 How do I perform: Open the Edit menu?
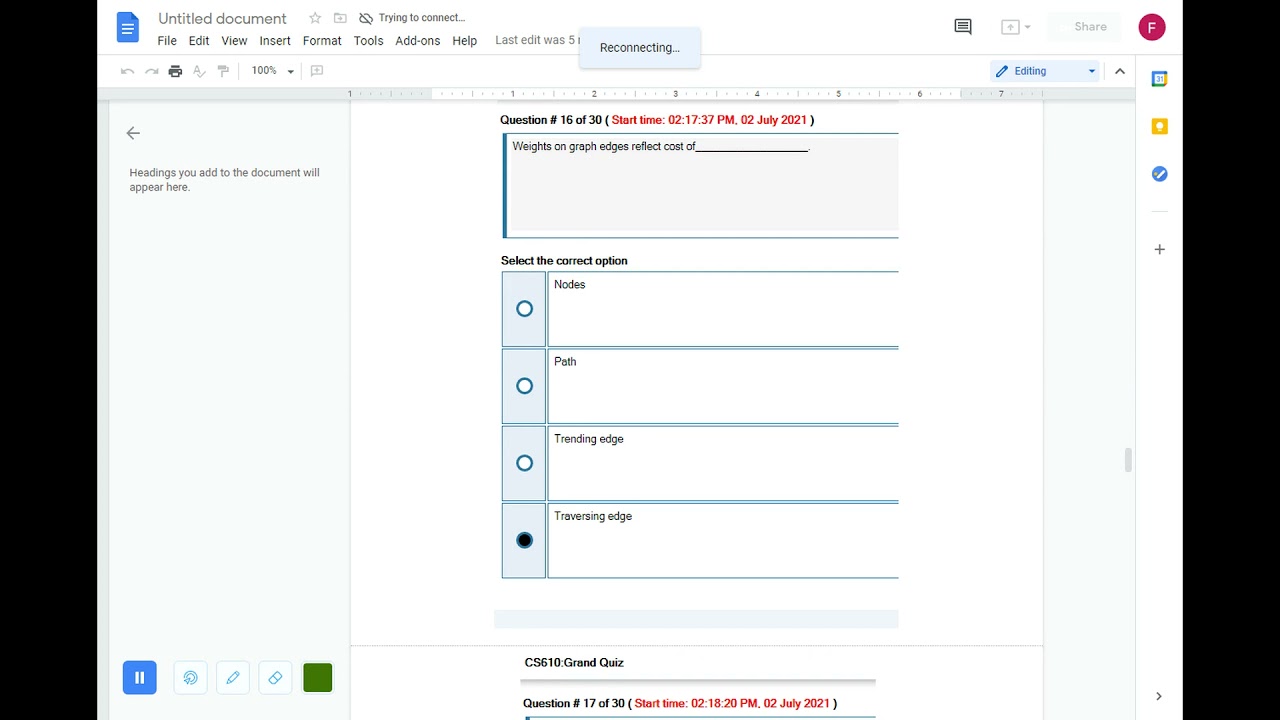(x=199, y=41)
